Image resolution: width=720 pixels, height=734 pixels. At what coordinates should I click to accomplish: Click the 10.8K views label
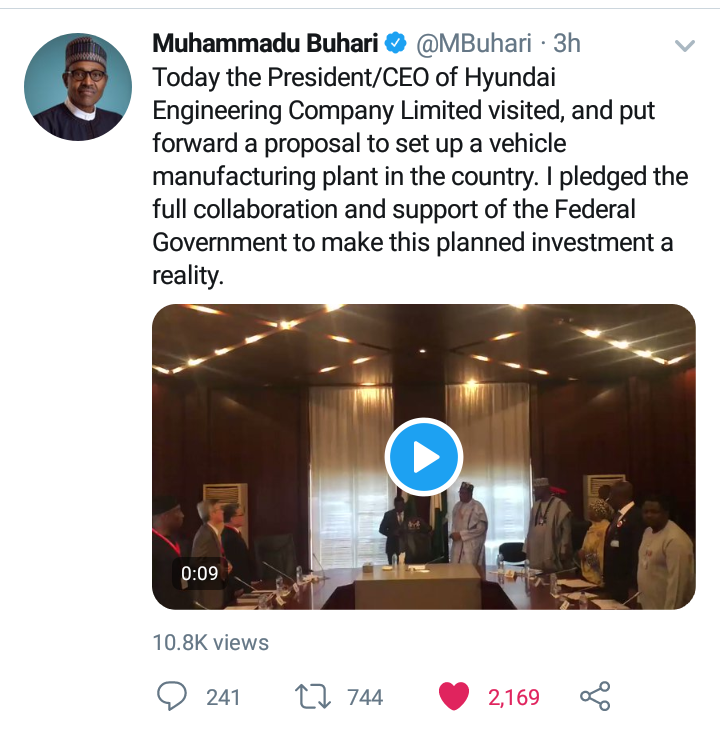[x=210, y=642]
